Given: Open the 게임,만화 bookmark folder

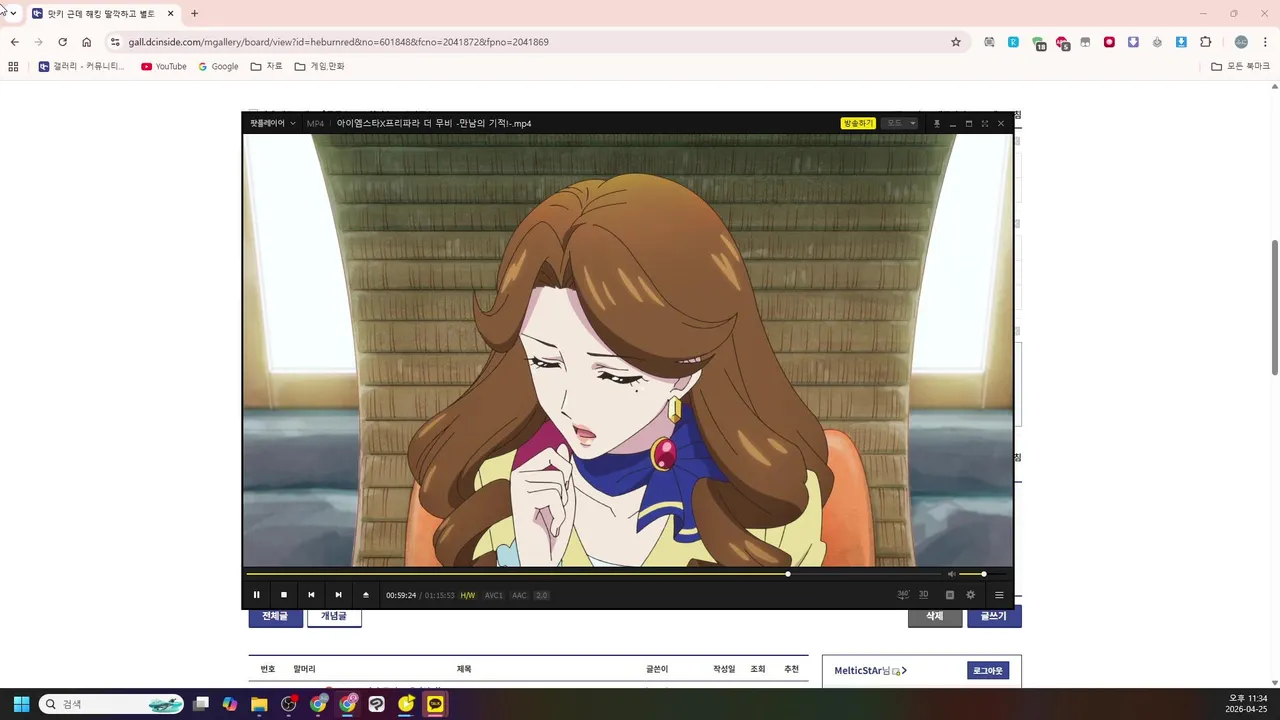Looking at the screenshot, I should click(x=319, y=67).
